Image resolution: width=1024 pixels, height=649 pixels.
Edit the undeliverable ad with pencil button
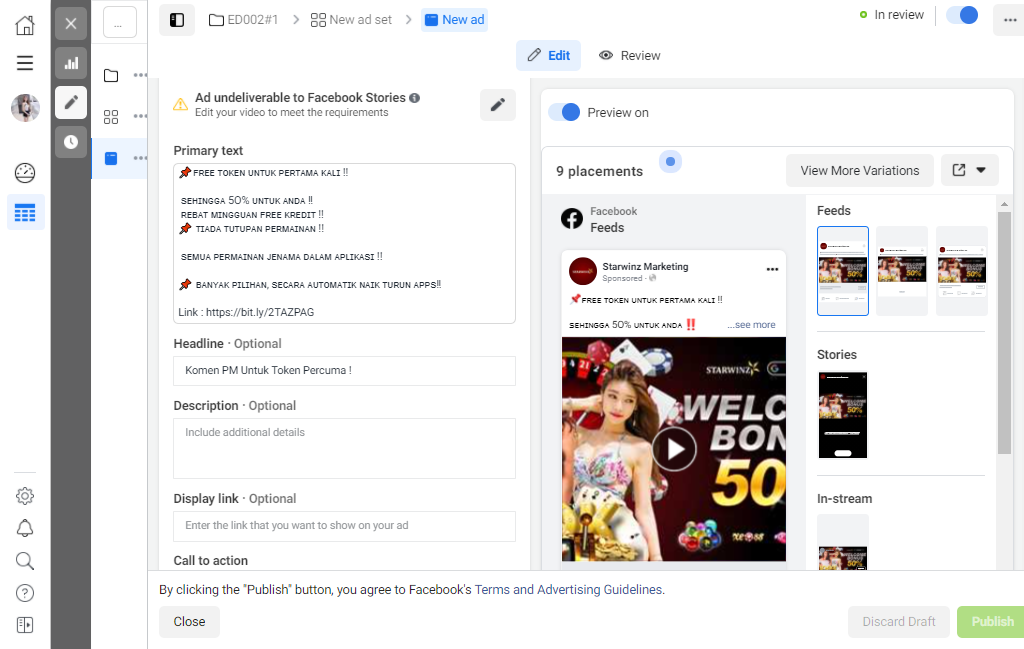pyautogui.click(x=498, y=105)
